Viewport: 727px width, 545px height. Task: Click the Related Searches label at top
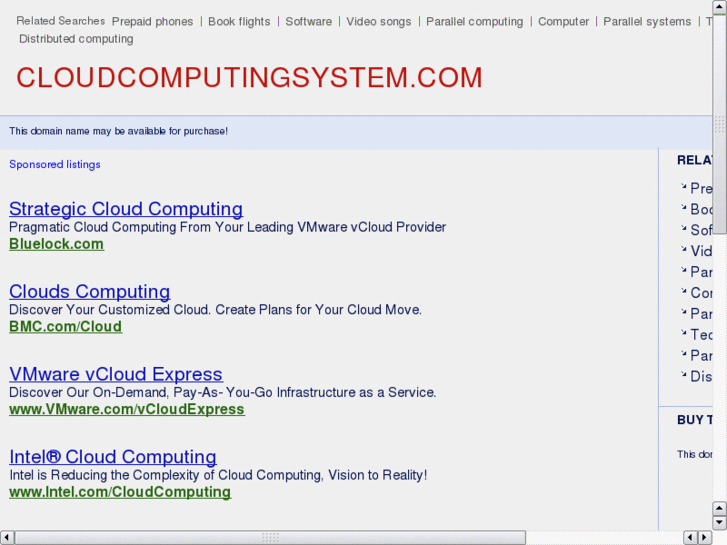pyautogui.click(x=61, y=21)
